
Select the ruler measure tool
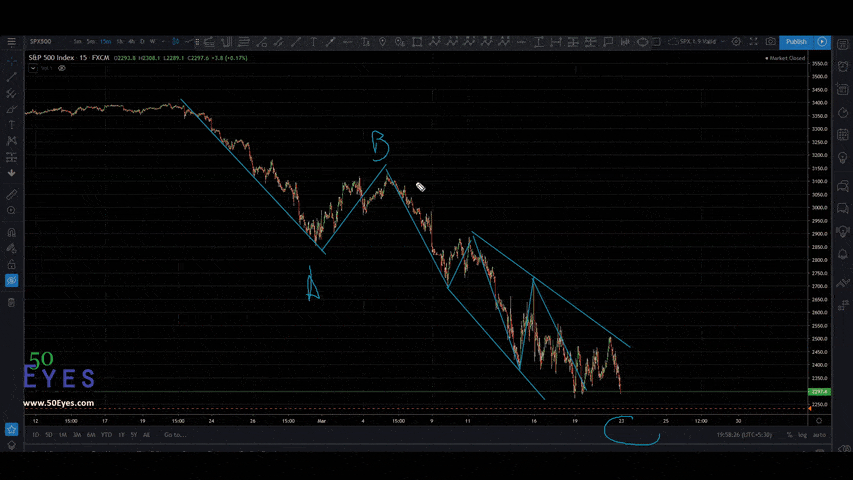click(11, 194)
